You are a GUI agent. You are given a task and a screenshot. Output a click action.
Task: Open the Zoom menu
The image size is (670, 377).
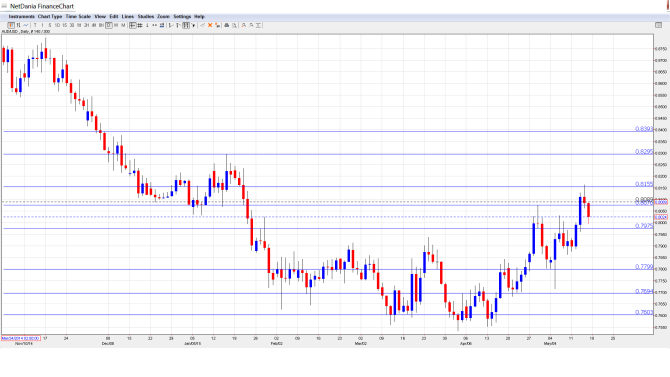(163, 17)
